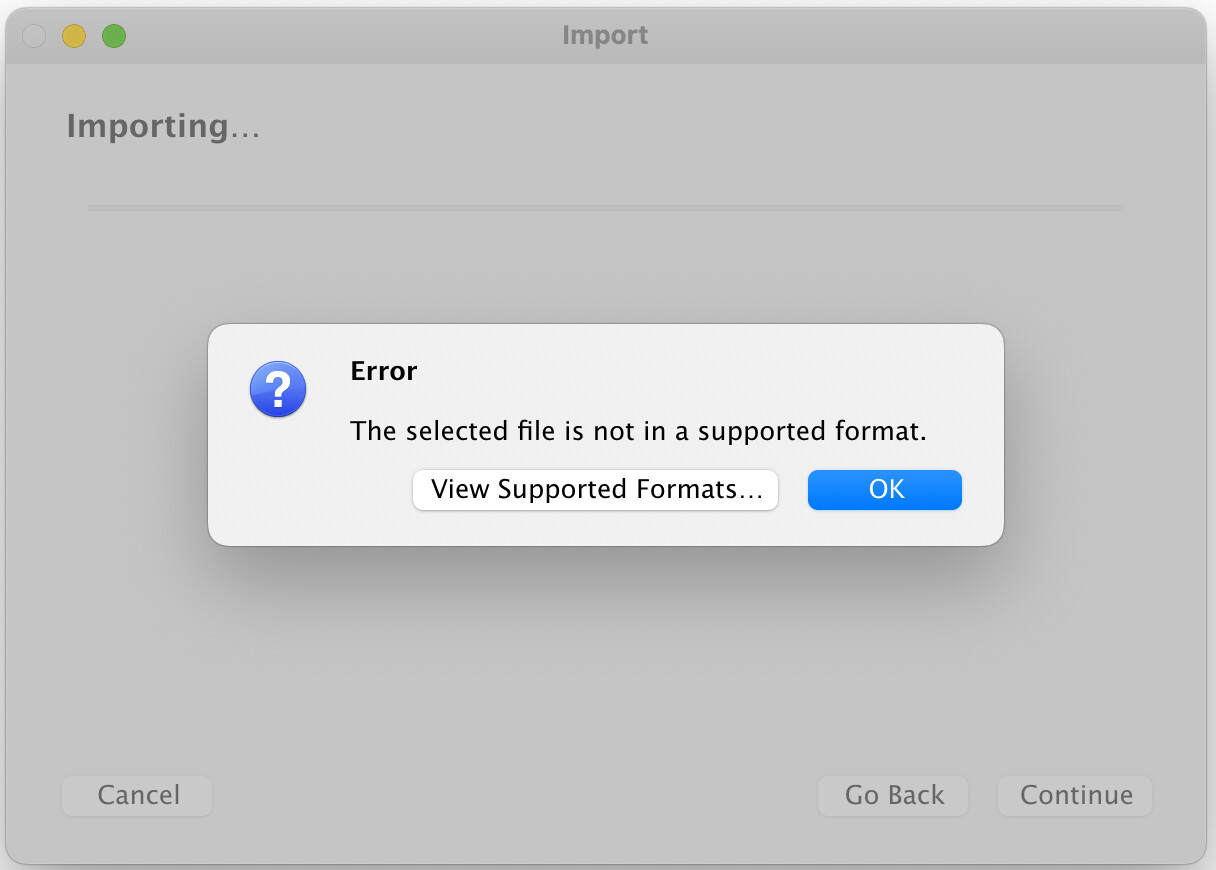Choose Go Back in Import window
The image size is (1216, 870).
pyautogui.click(x=893, y=796)
